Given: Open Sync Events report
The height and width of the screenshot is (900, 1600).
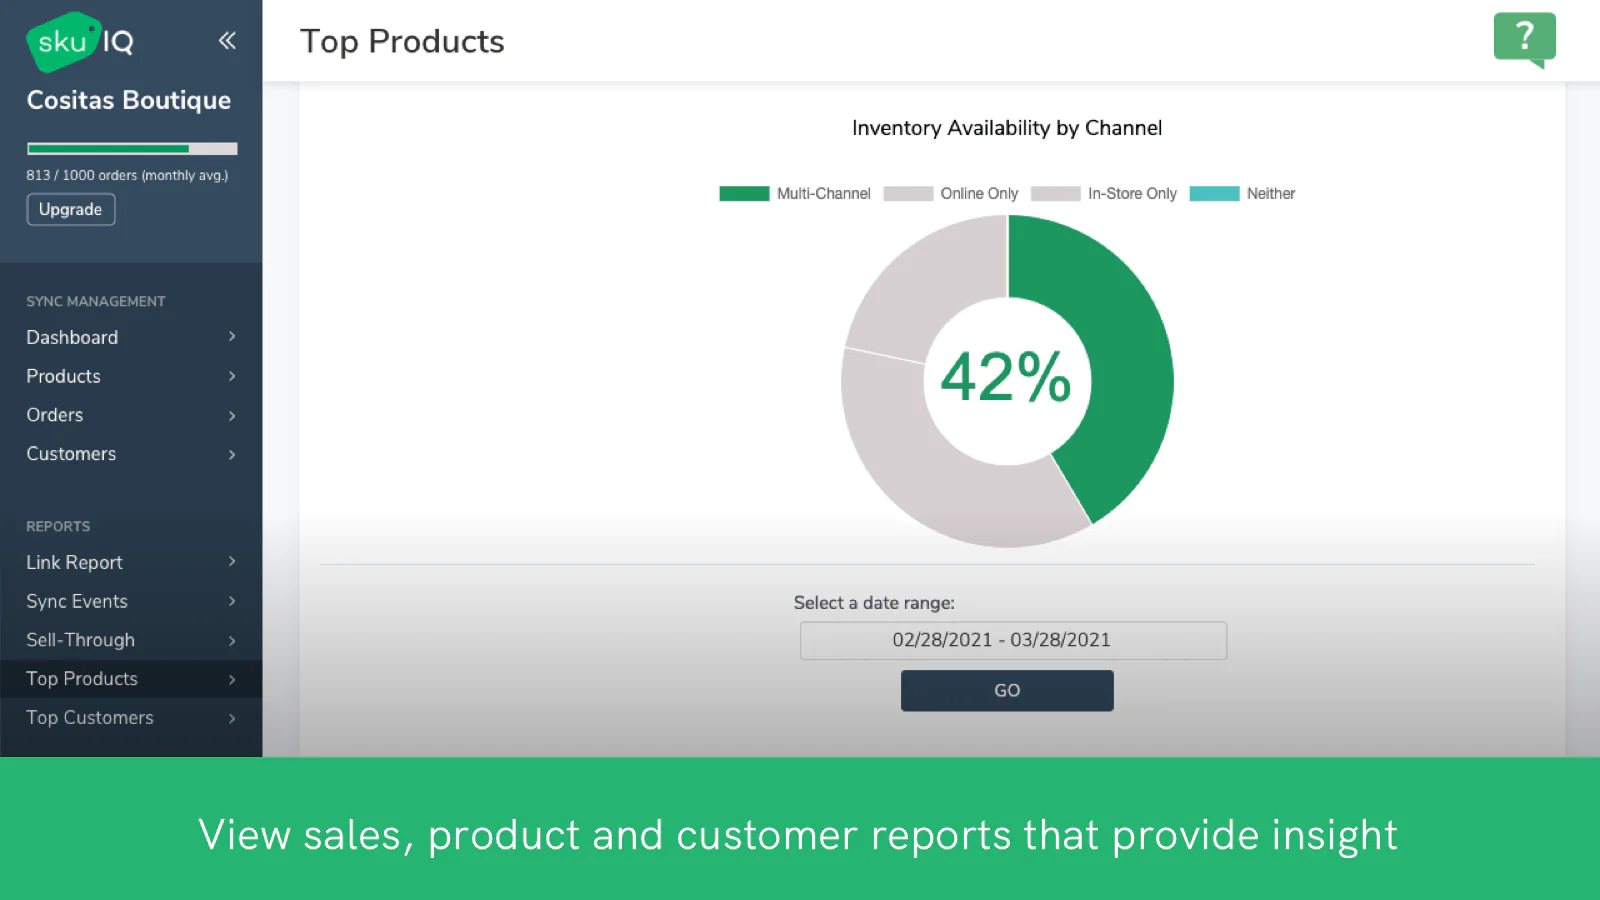Looking at the screenshot, I should (x=77, y=601).
